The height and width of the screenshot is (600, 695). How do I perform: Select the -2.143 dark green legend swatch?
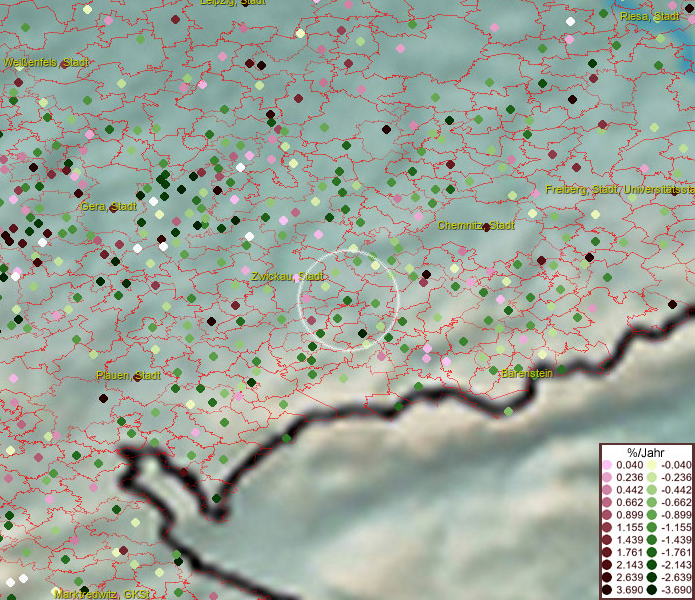(x=652, y=565)
